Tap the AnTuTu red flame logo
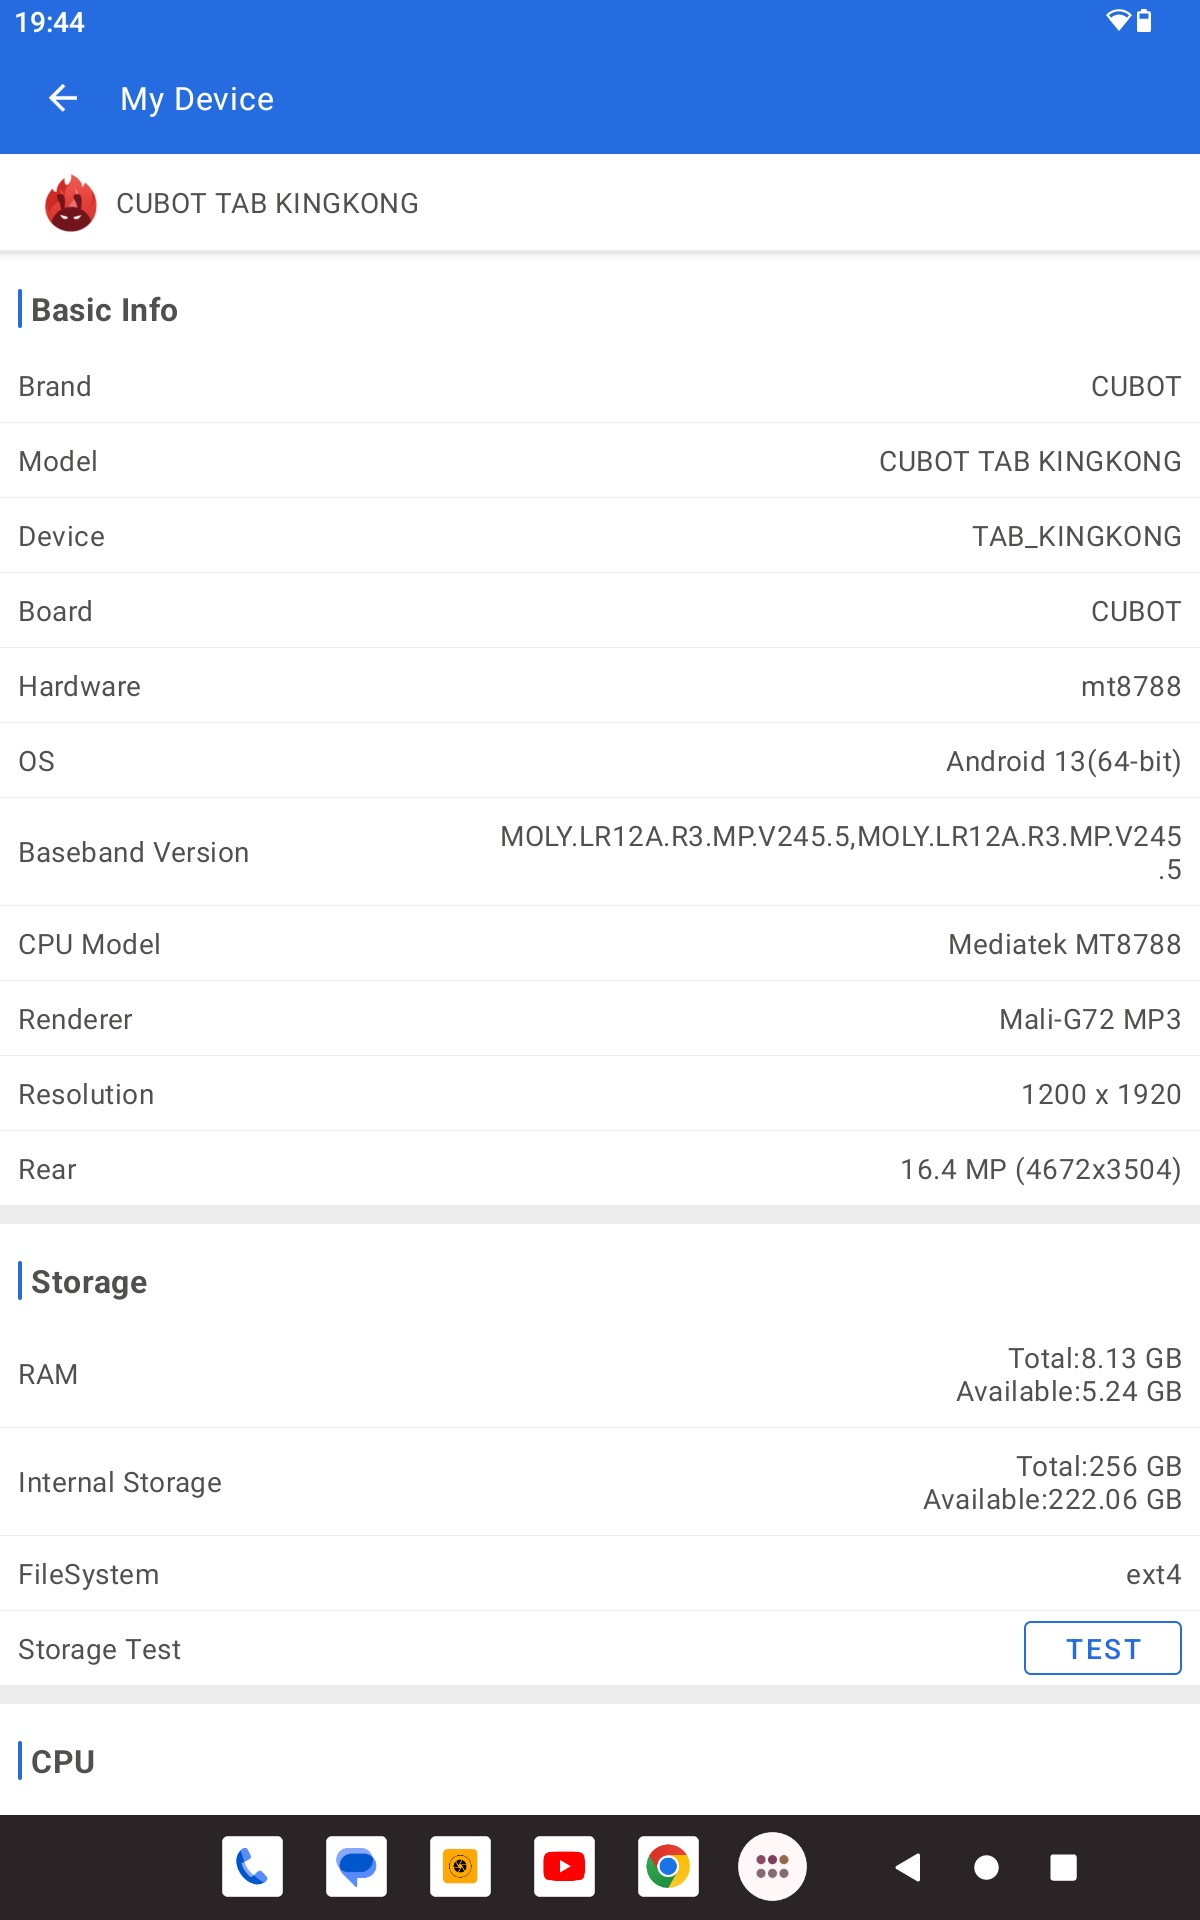Screen dimensions: 1200x1920 [71, 203]
